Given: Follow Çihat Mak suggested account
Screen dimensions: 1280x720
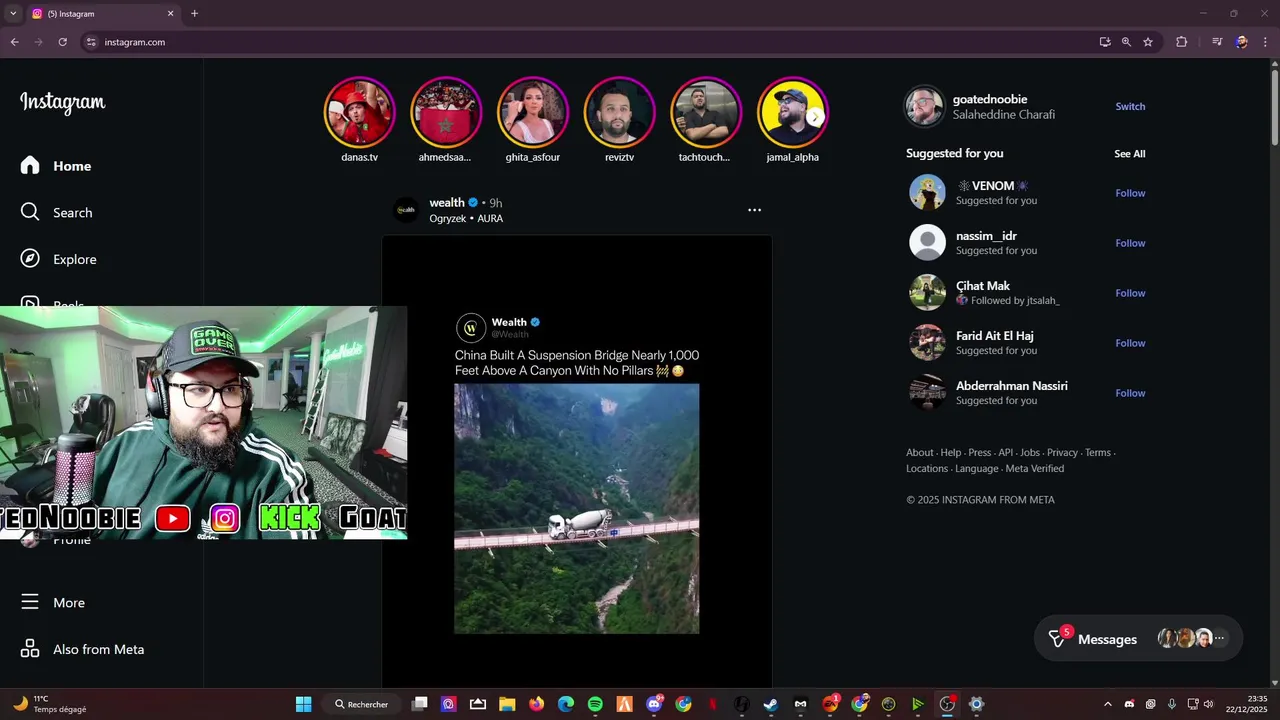Looking at the screenshot, I should (1130, 293).
